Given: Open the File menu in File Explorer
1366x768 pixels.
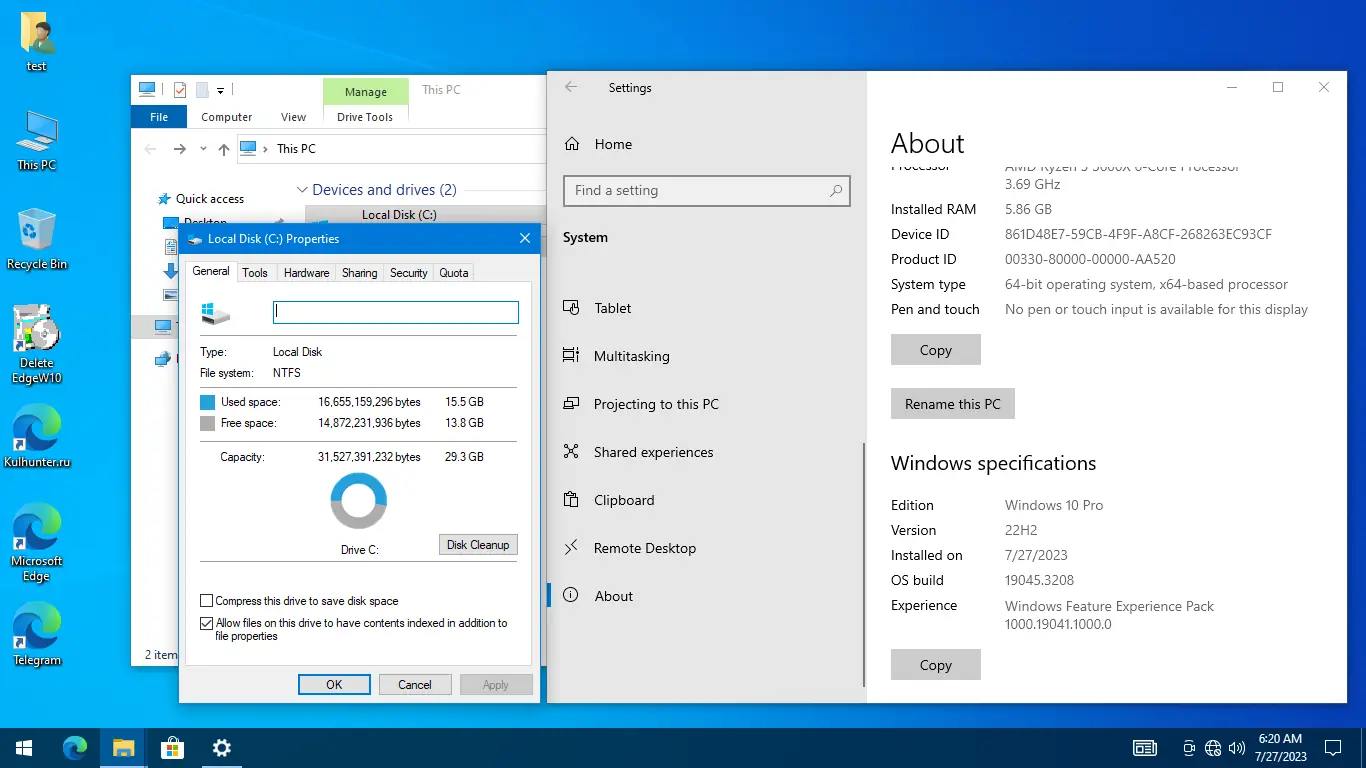Looking at the screenshot, I should coord(159,117).
